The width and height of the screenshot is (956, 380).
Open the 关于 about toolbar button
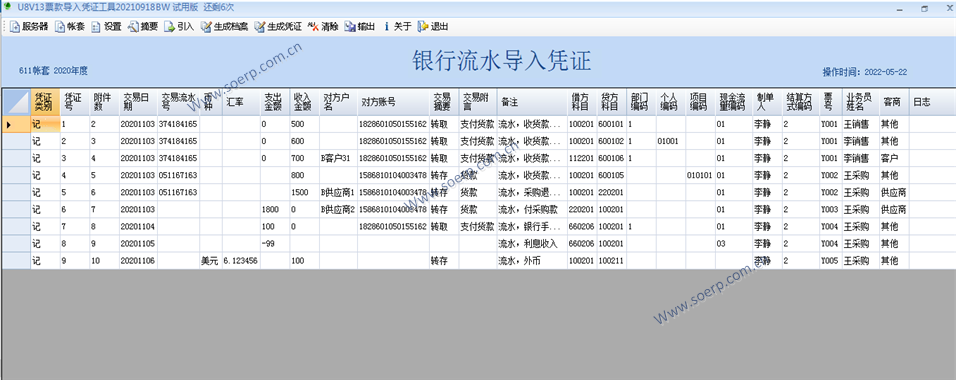pos(397,27)
